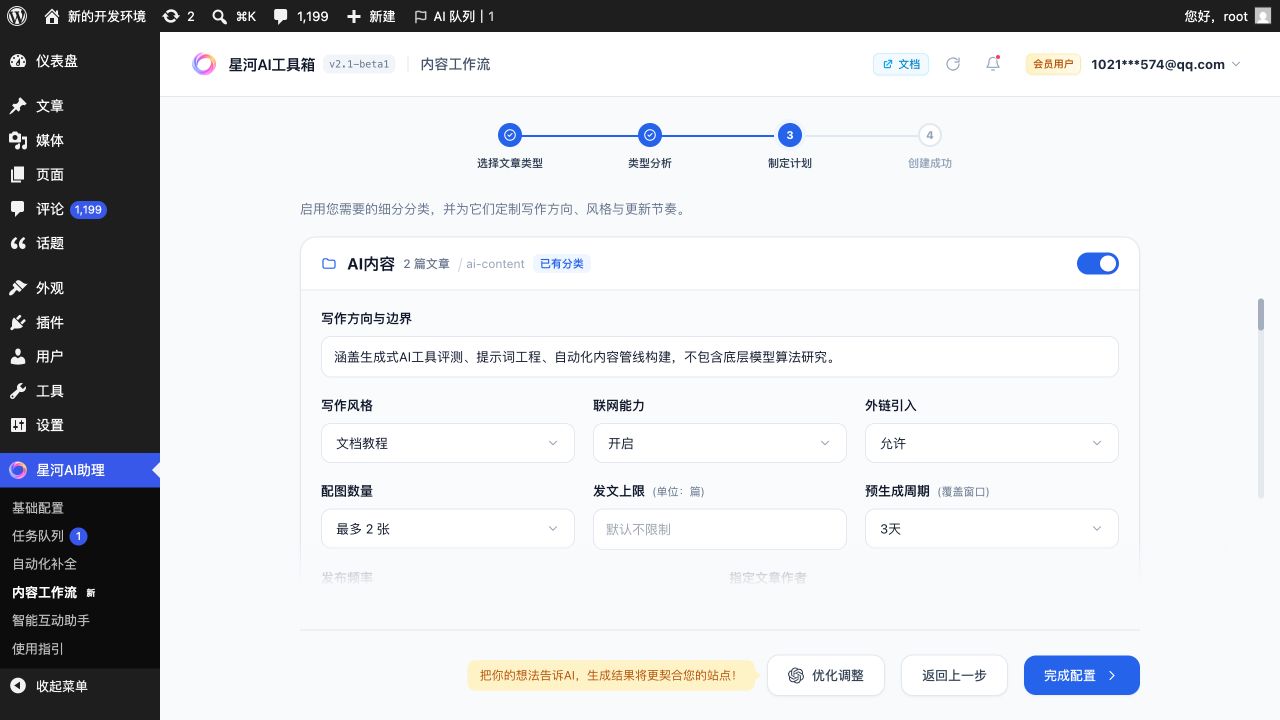Open 基础配置 submenu item
This screenshot has width=1280, height=720.
pos(38,508)
